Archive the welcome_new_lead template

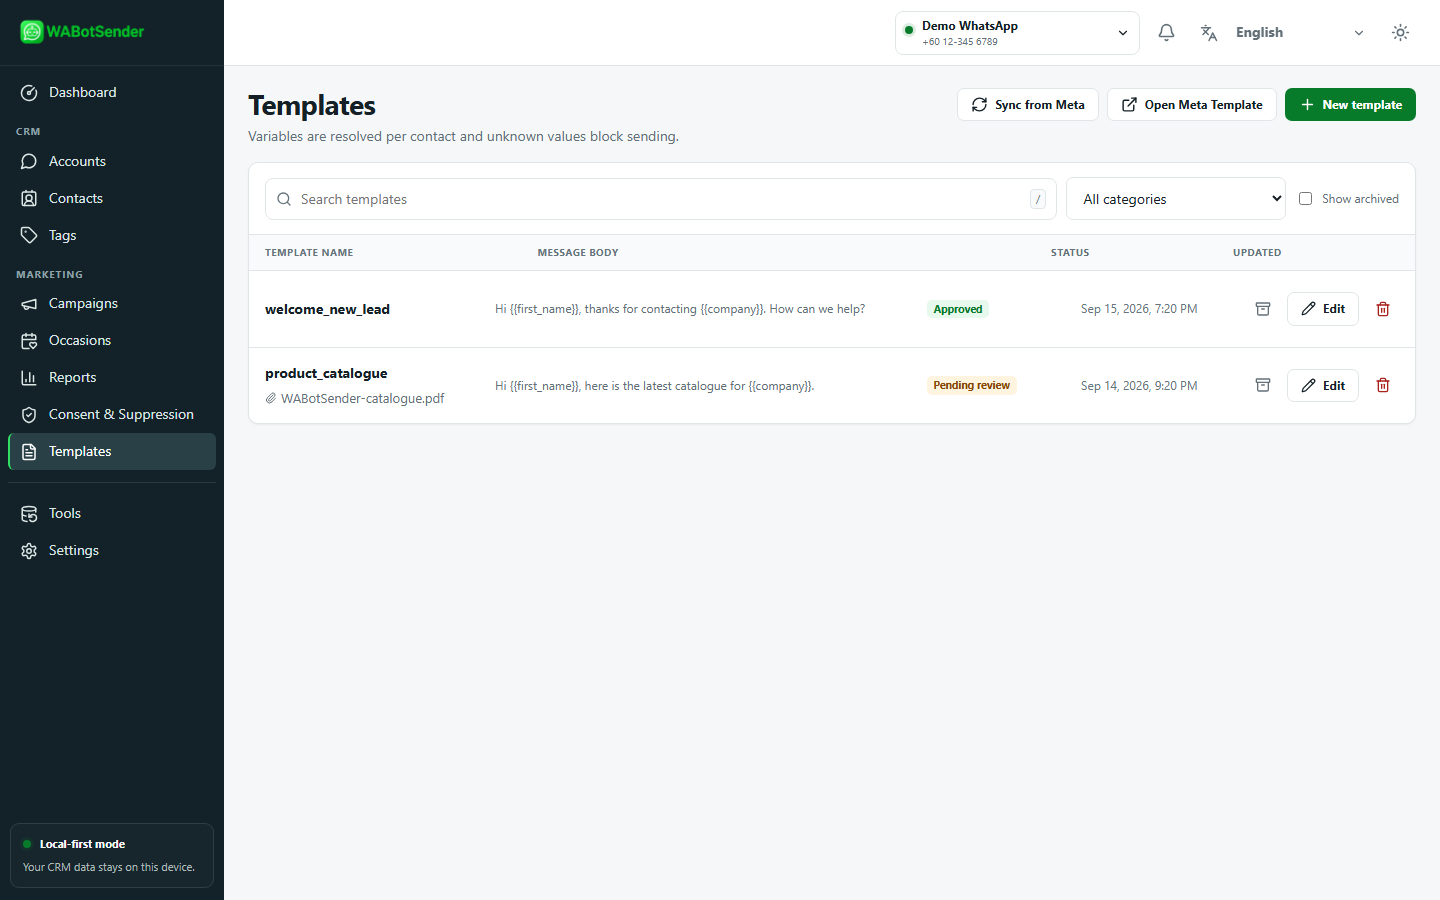pyautogui.click(x=1263, y=309)
